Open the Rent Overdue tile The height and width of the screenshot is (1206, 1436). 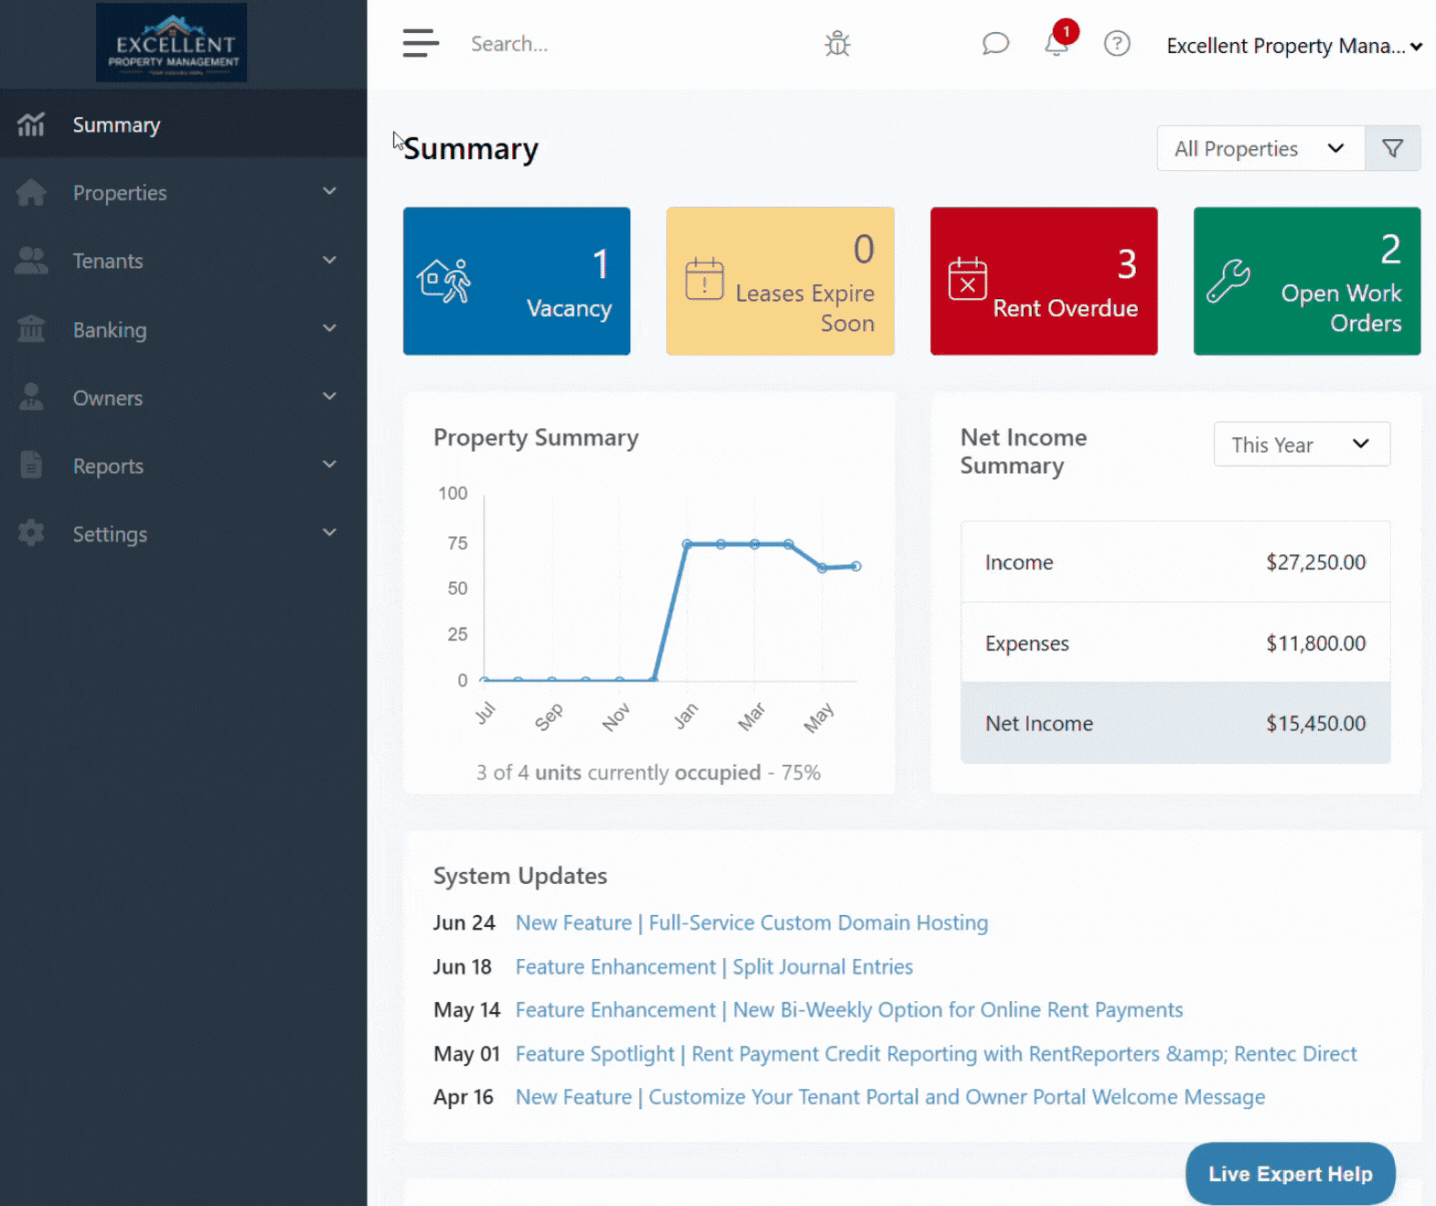[x=1043, y=281]
